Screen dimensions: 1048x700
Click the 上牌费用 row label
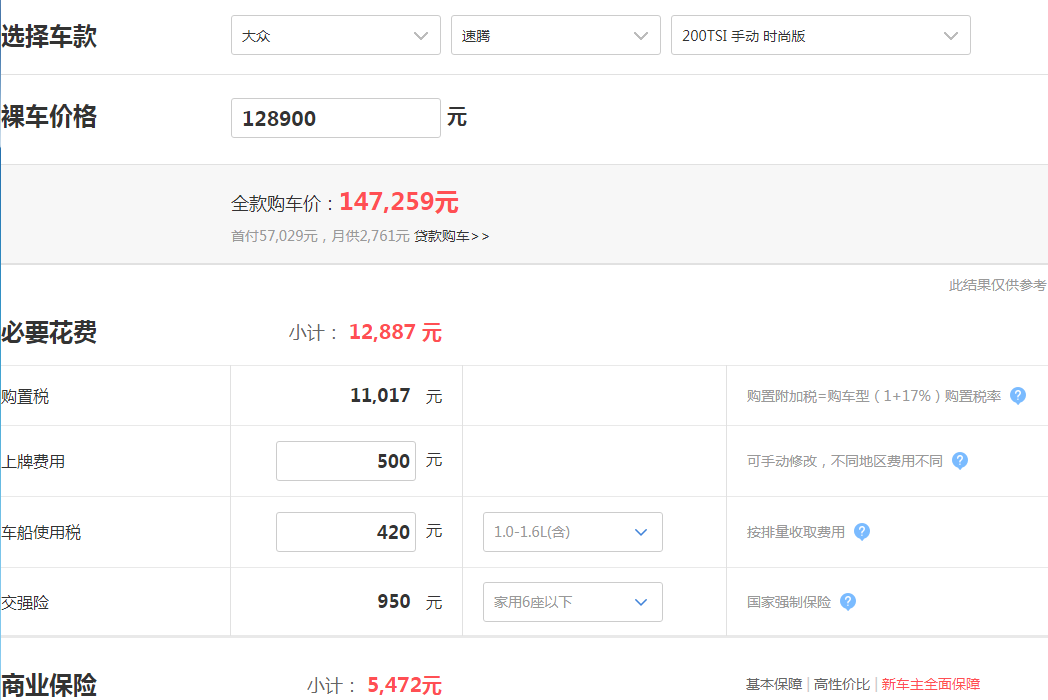[x=33, y=462]
